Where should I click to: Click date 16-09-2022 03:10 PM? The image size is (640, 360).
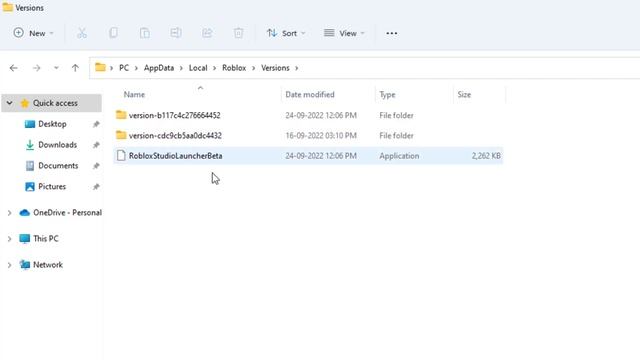tap(321, 136)
